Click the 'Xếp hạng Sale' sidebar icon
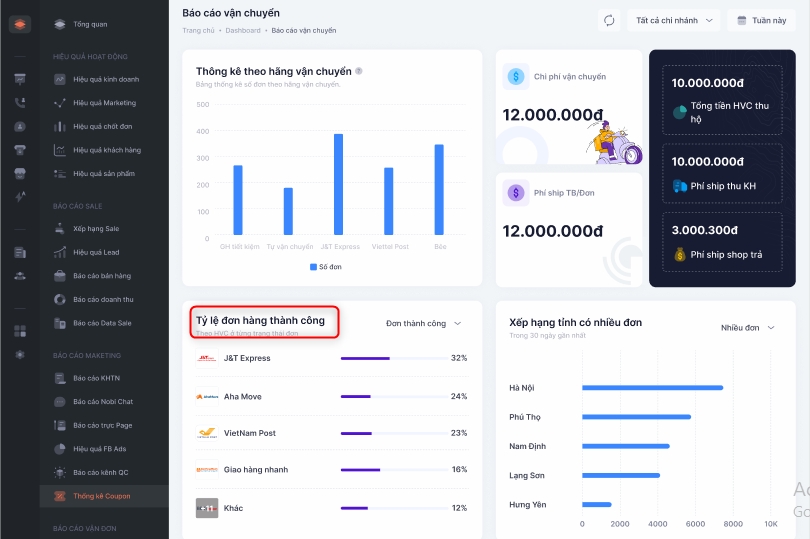Viewport: 810px width, 539px height. point(60,229)
